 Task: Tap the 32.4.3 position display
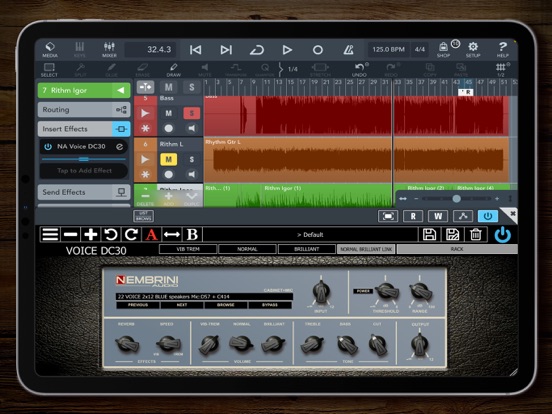[x=151, y=50]
